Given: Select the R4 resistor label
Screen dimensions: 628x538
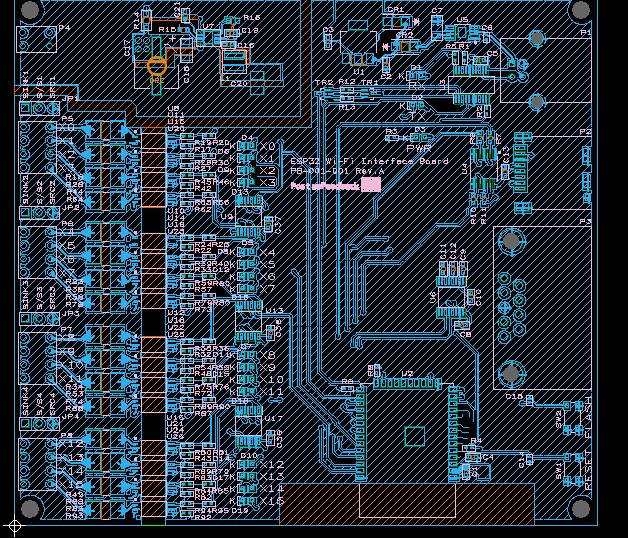Looking at the screenshot, I should [x=476, y=441].
